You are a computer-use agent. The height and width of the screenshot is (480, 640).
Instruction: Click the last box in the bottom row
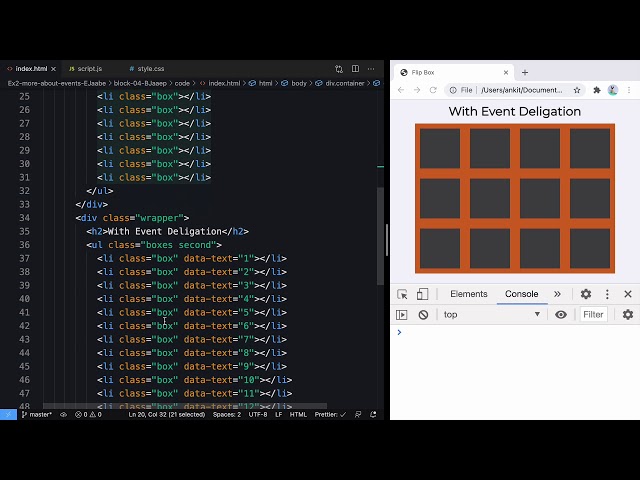tap(590, 249)
